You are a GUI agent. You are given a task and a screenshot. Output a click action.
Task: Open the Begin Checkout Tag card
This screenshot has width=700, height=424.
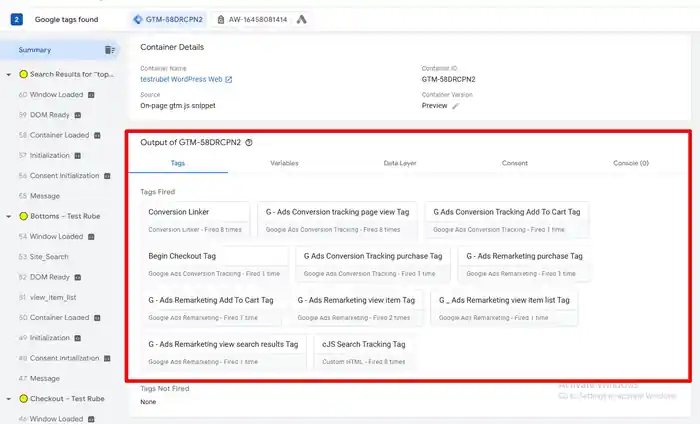tap(216, 264)
